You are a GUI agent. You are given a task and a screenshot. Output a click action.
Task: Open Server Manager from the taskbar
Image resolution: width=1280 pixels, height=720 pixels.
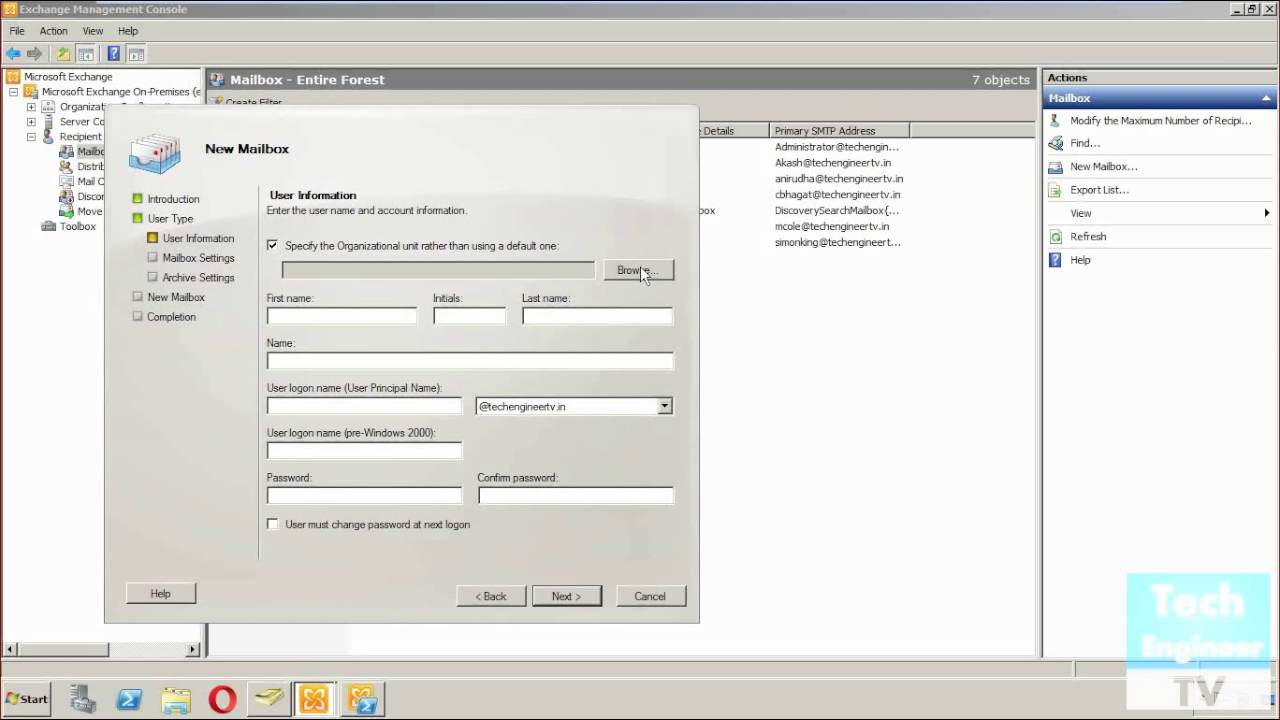tap(83, 699)
